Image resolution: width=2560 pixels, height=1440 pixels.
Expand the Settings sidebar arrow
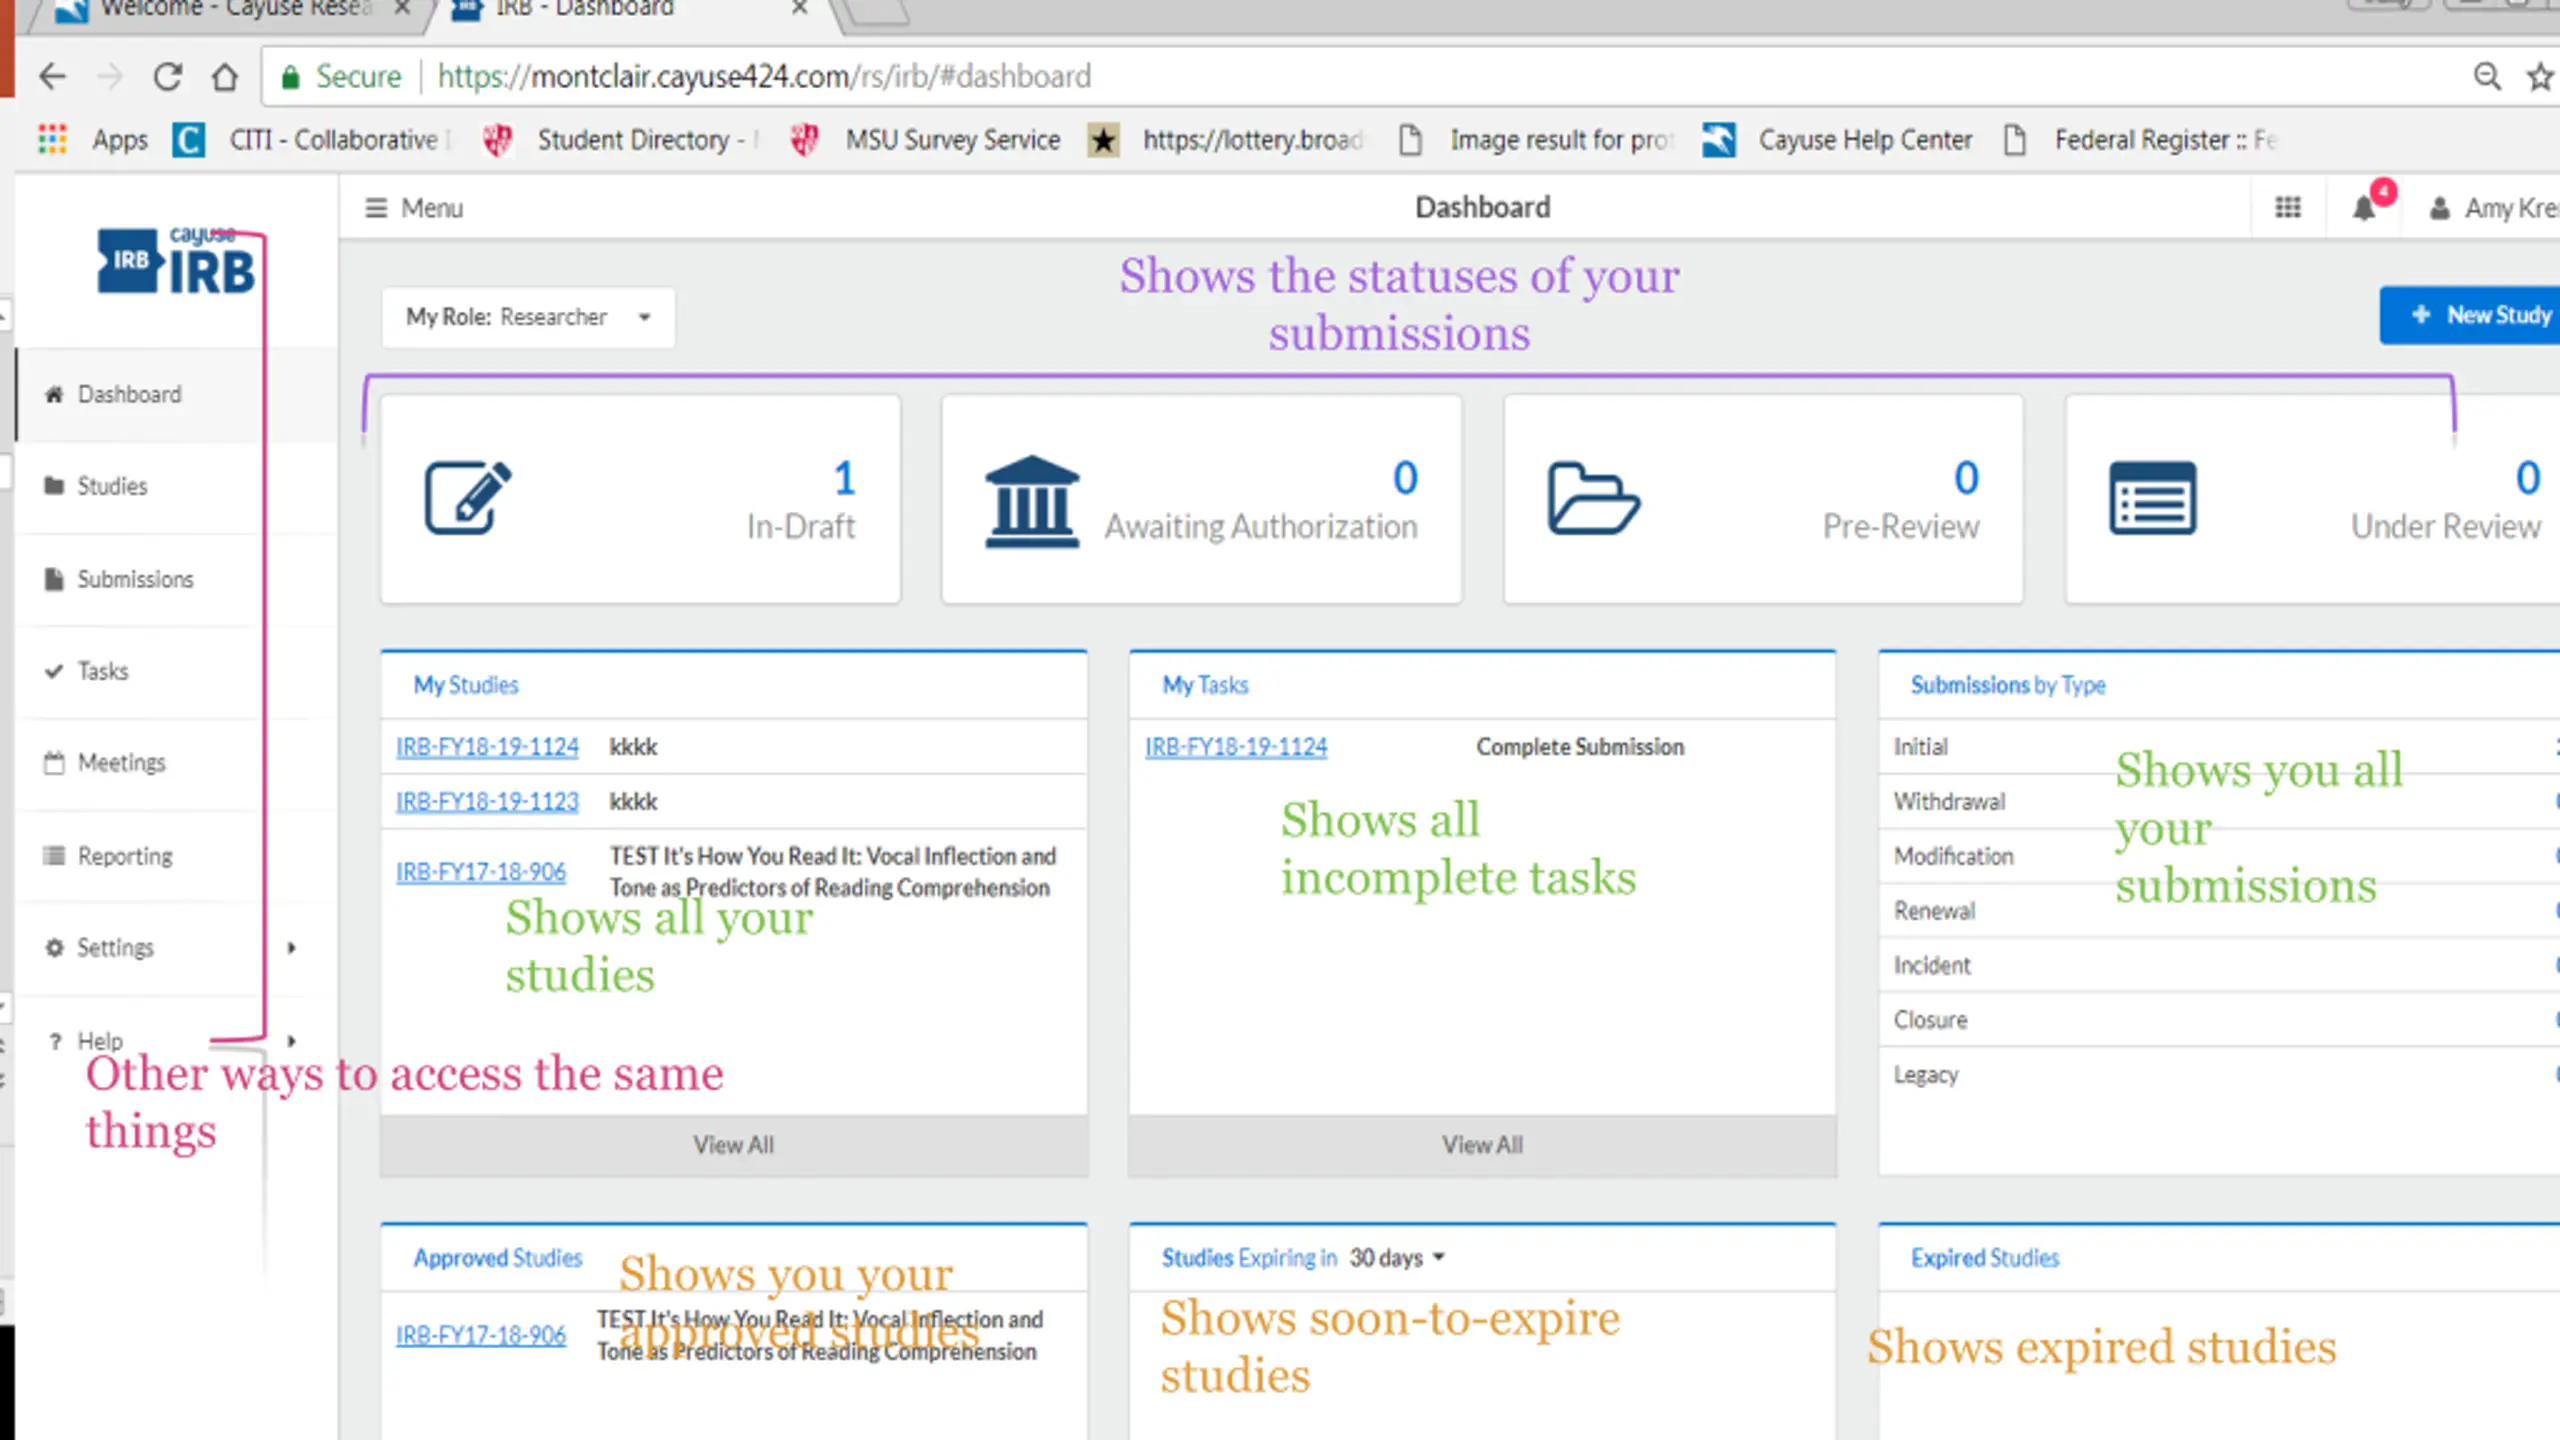291,948
